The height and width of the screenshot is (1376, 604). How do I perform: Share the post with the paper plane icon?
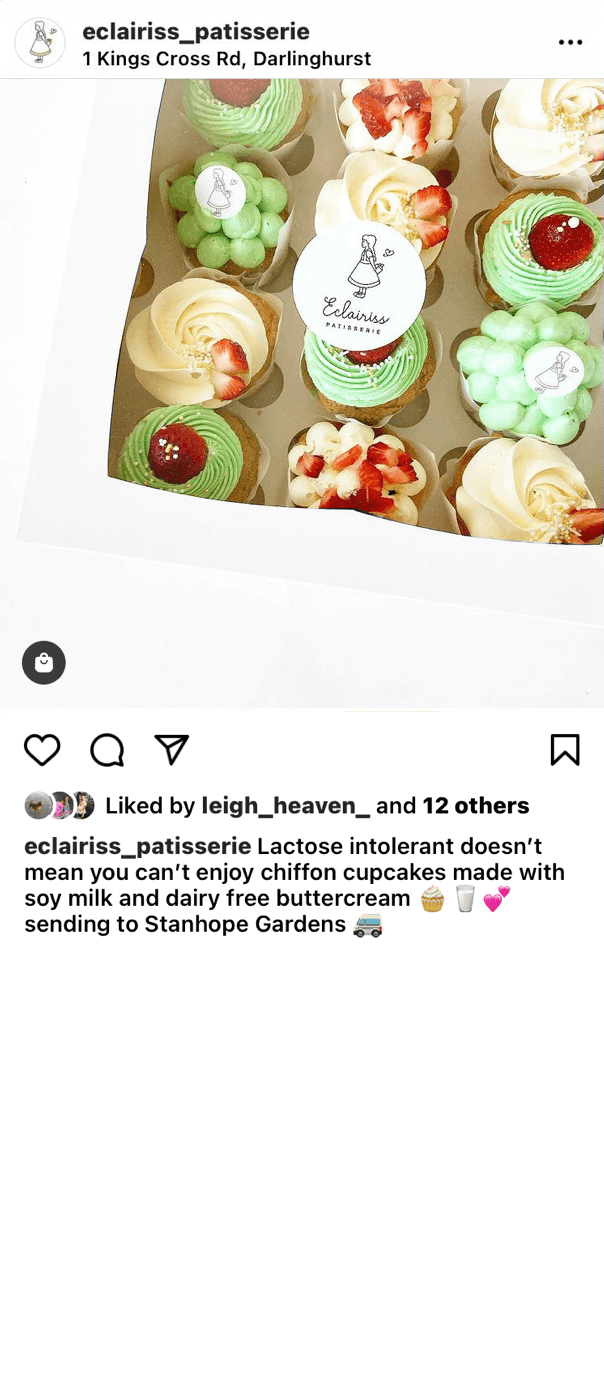[x=172, y=749]
